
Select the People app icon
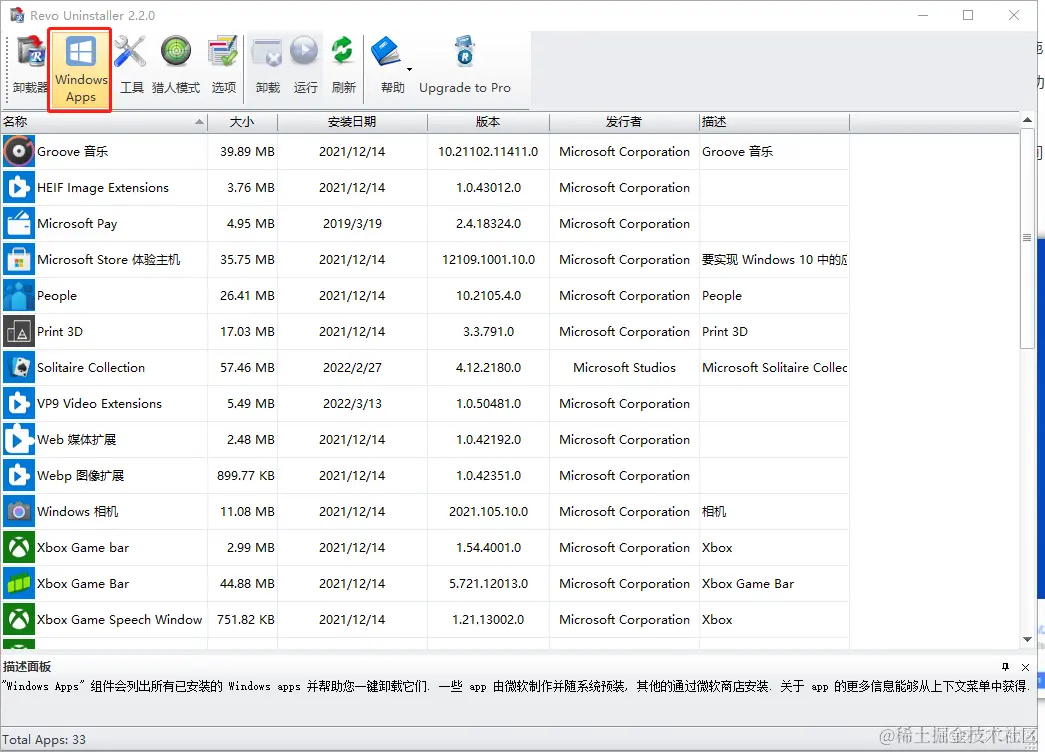point(19,295)
